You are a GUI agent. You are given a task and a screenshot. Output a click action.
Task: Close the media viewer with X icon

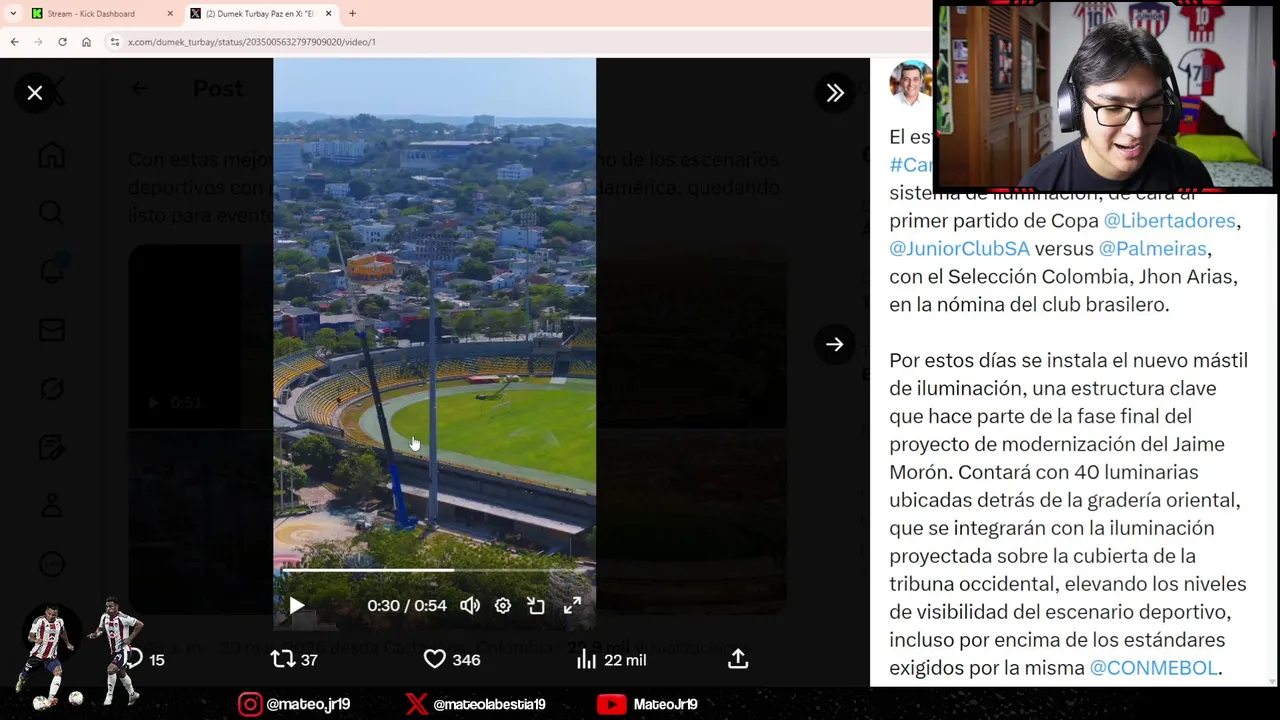click(x=35, y=93)
